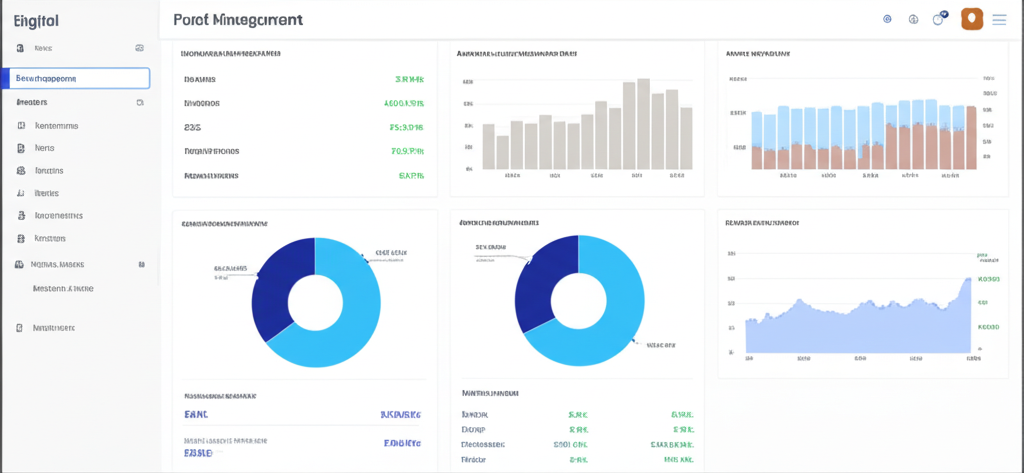Click the "Nens" sidebar icon

click(x=21, y=148)
